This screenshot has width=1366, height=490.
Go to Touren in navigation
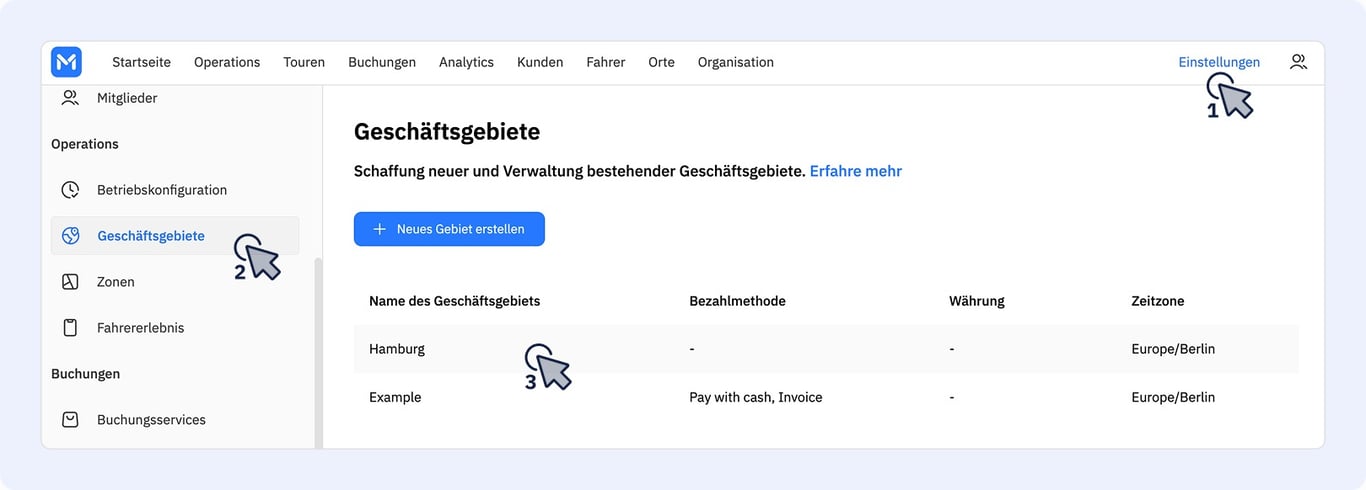(304, 62)
